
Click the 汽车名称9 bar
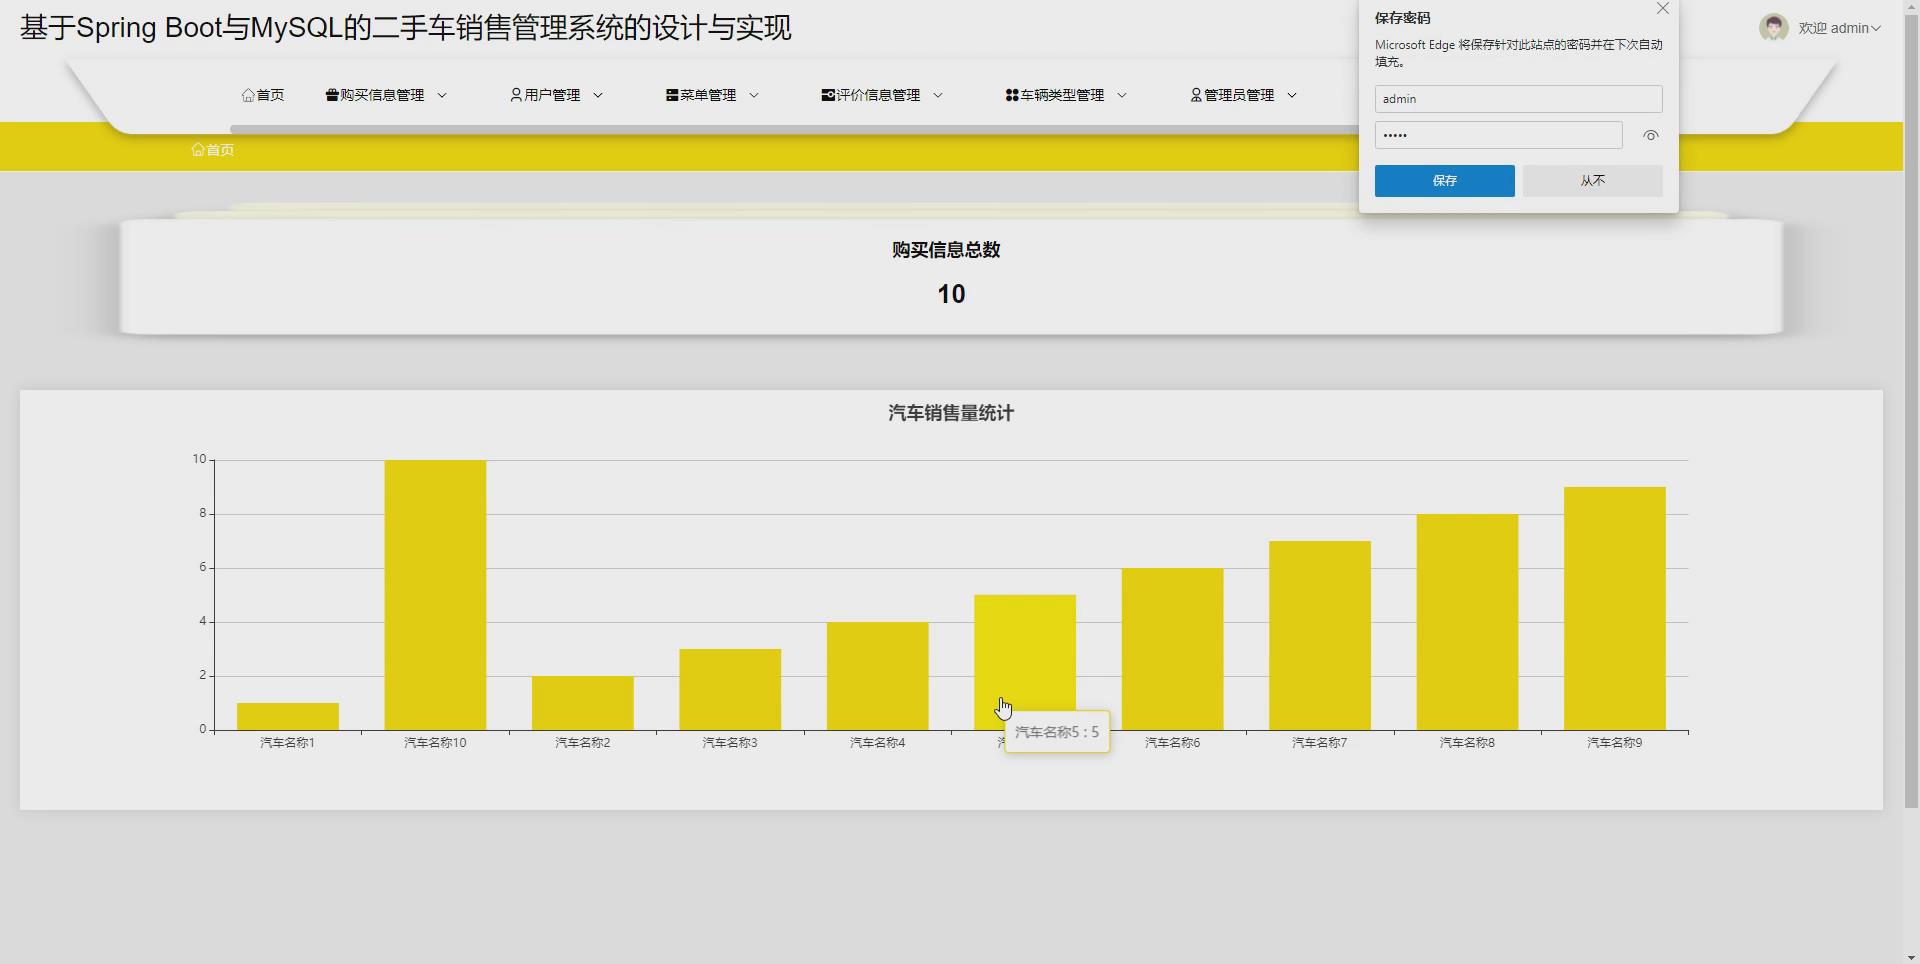pos(1615,609)
